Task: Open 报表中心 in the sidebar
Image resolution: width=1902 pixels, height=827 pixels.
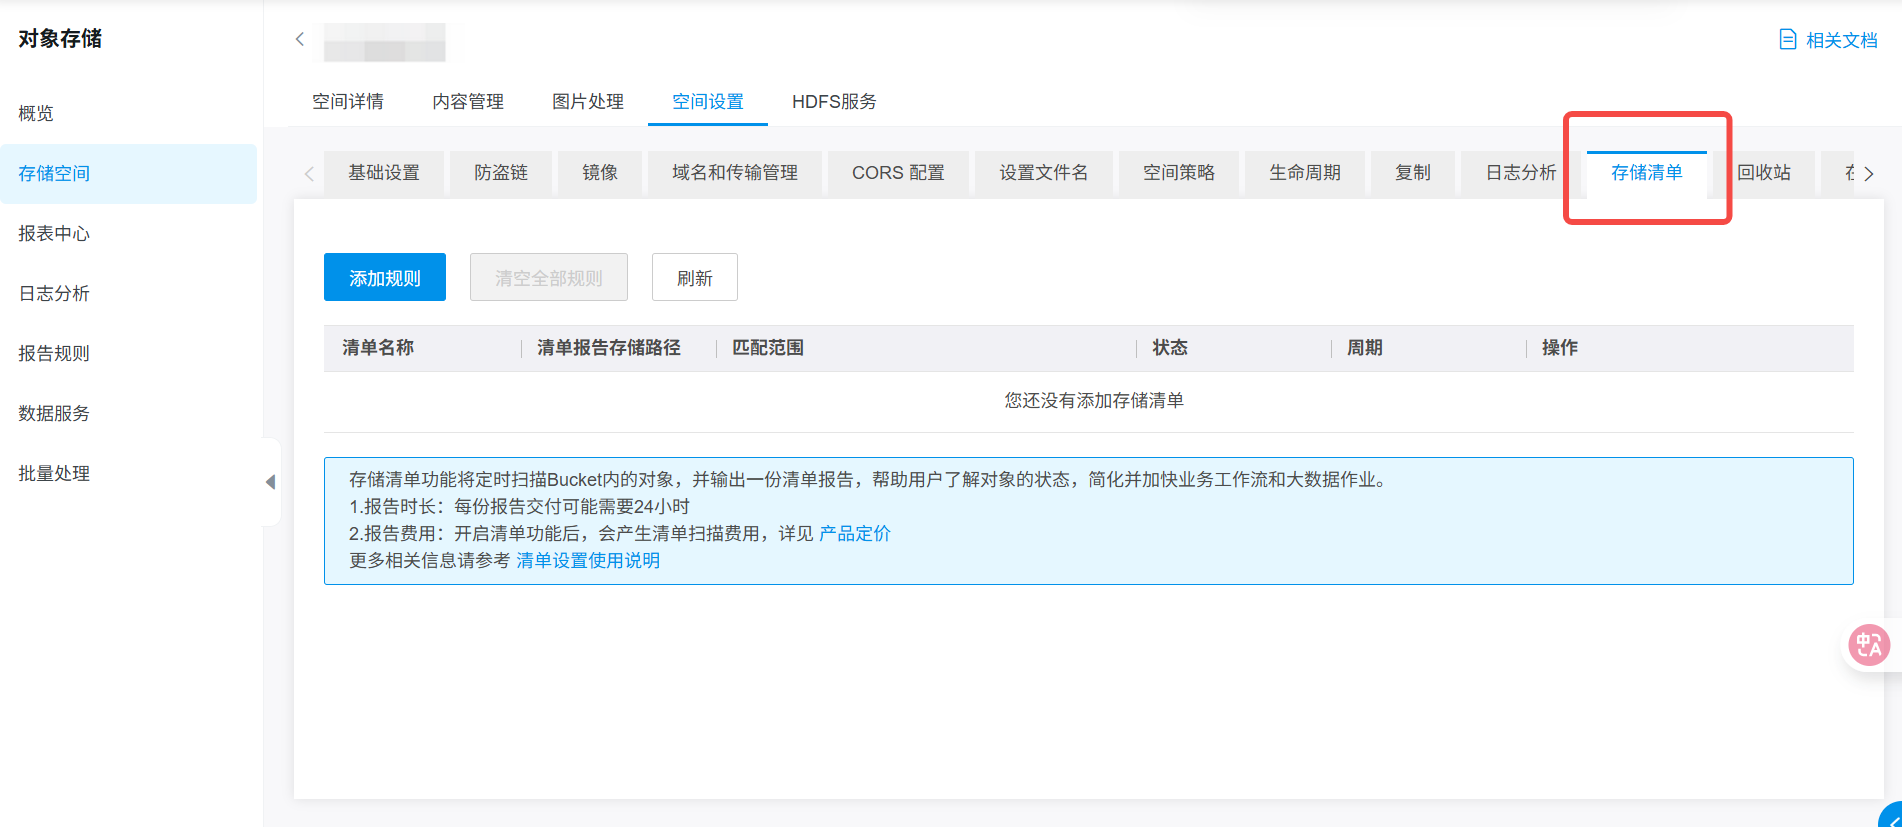Action: (54, 234)
